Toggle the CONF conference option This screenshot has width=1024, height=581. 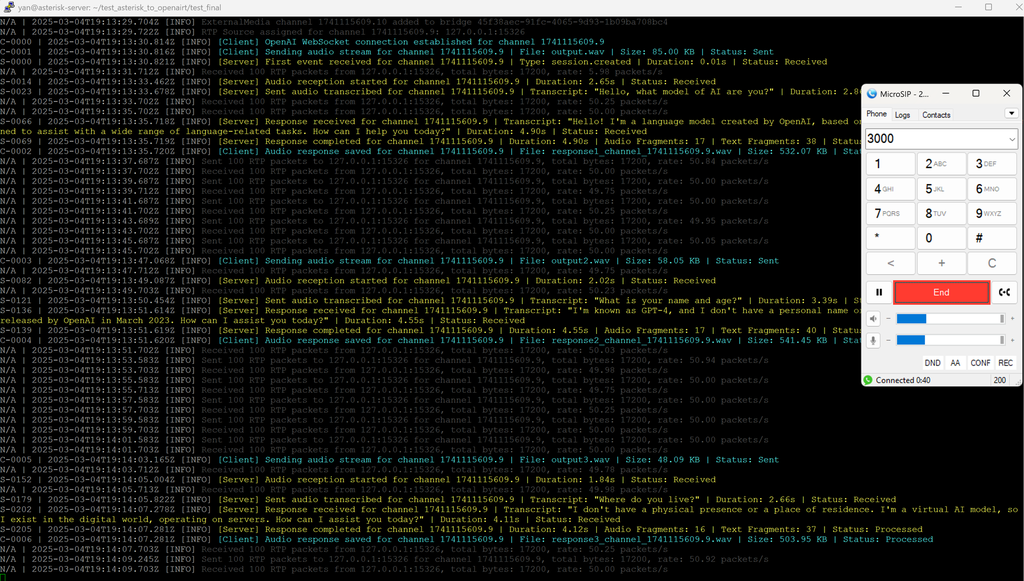point(980,364)
